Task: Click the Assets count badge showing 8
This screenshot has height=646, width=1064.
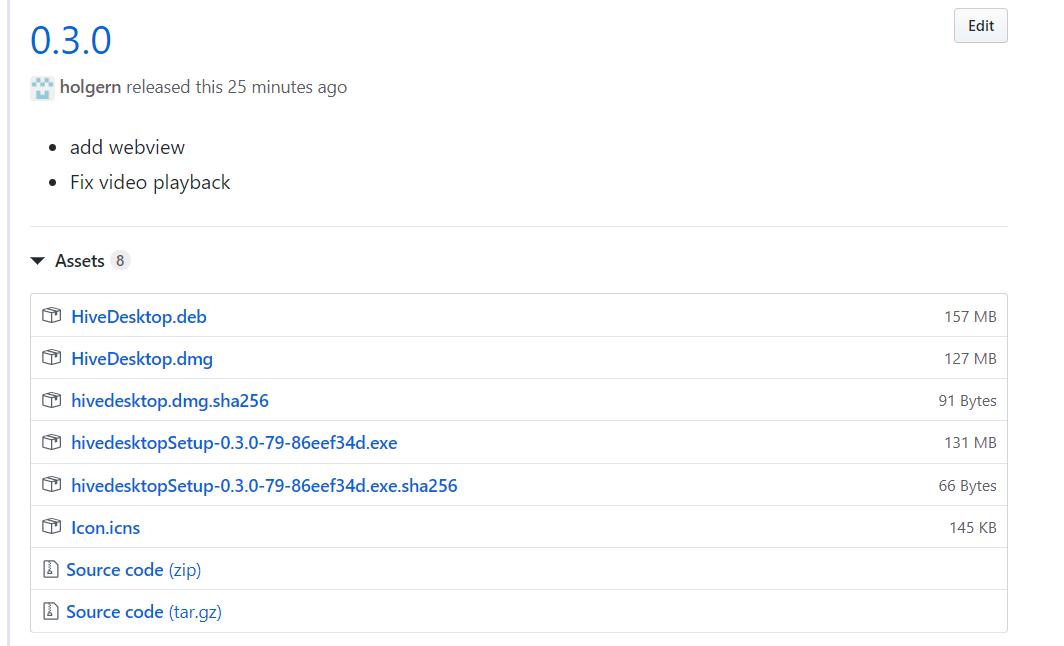Action: pyautogui.click(x=120, y=261)
